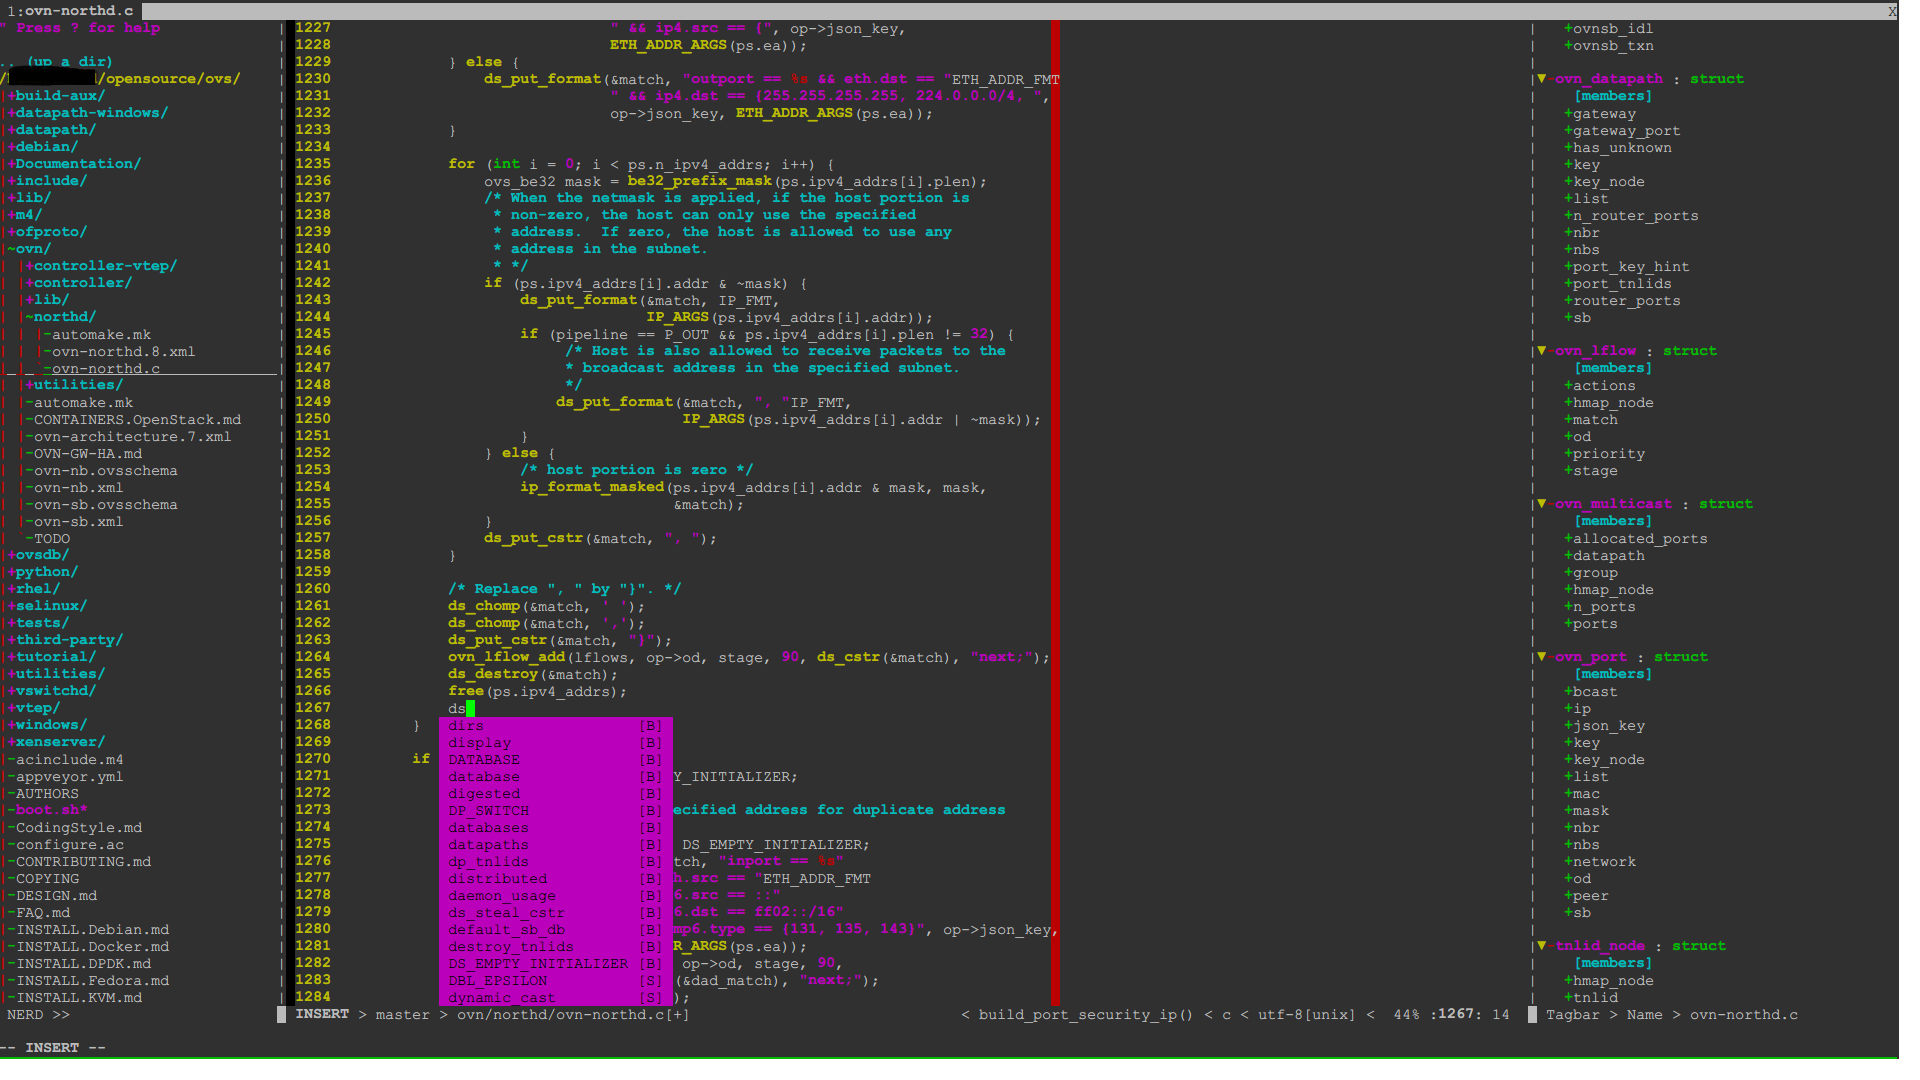
Task: Go to the router_ports tag
Action: 1626,301
